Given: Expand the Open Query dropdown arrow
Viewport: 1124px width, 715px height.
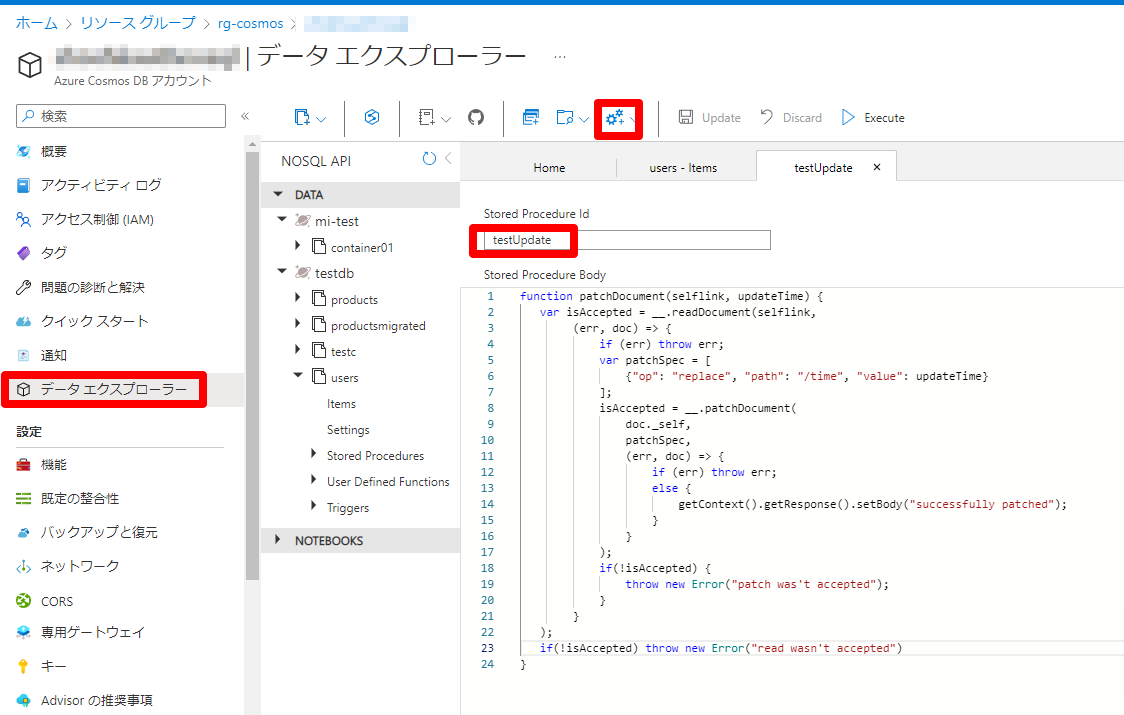Looking at the screenshot, I should click(584, 120).
